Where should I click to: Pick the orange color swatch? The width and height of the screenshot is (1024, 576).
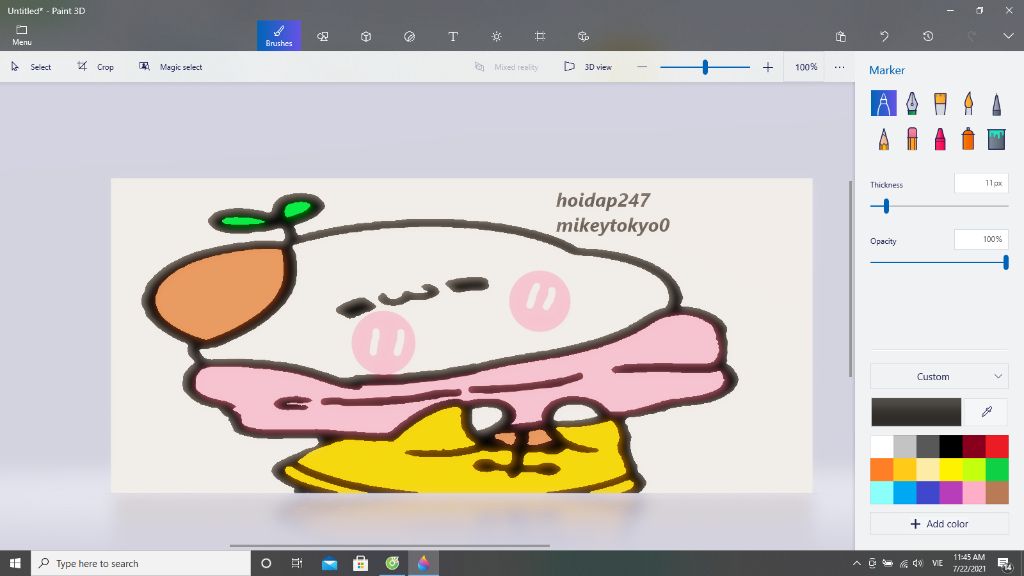pyautogui.click(x=882, y=470)
